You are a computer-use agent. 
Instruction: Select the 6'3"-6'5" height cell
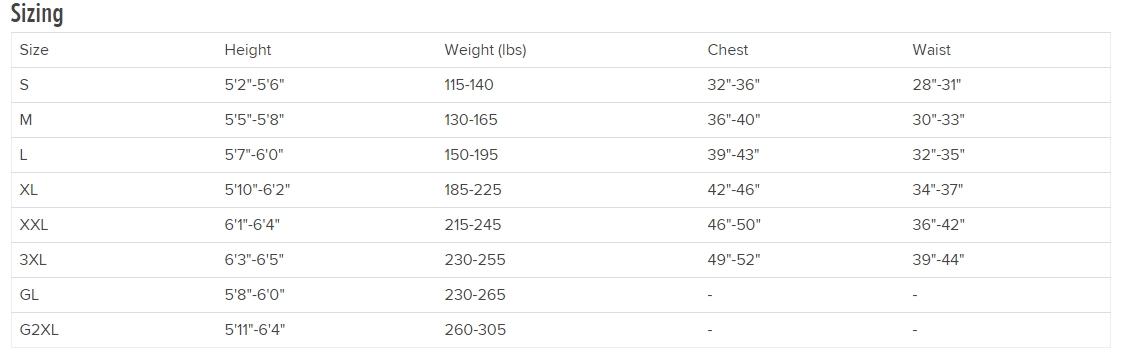click(x=254, y=260)
